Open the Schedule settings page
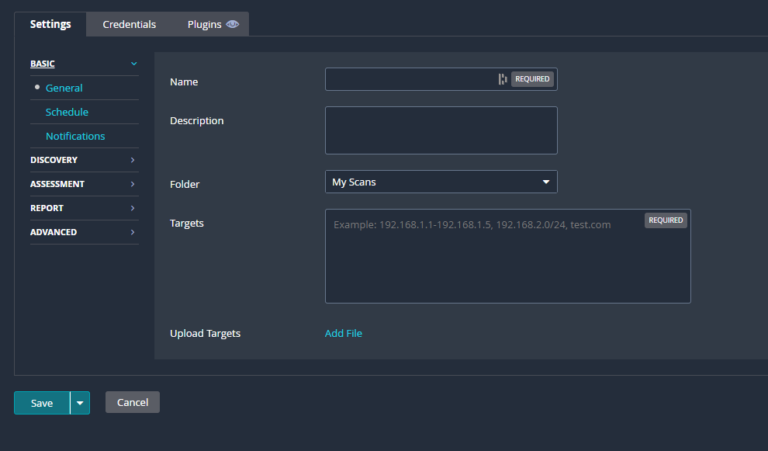The image size is (768, 451). point(67,112)
